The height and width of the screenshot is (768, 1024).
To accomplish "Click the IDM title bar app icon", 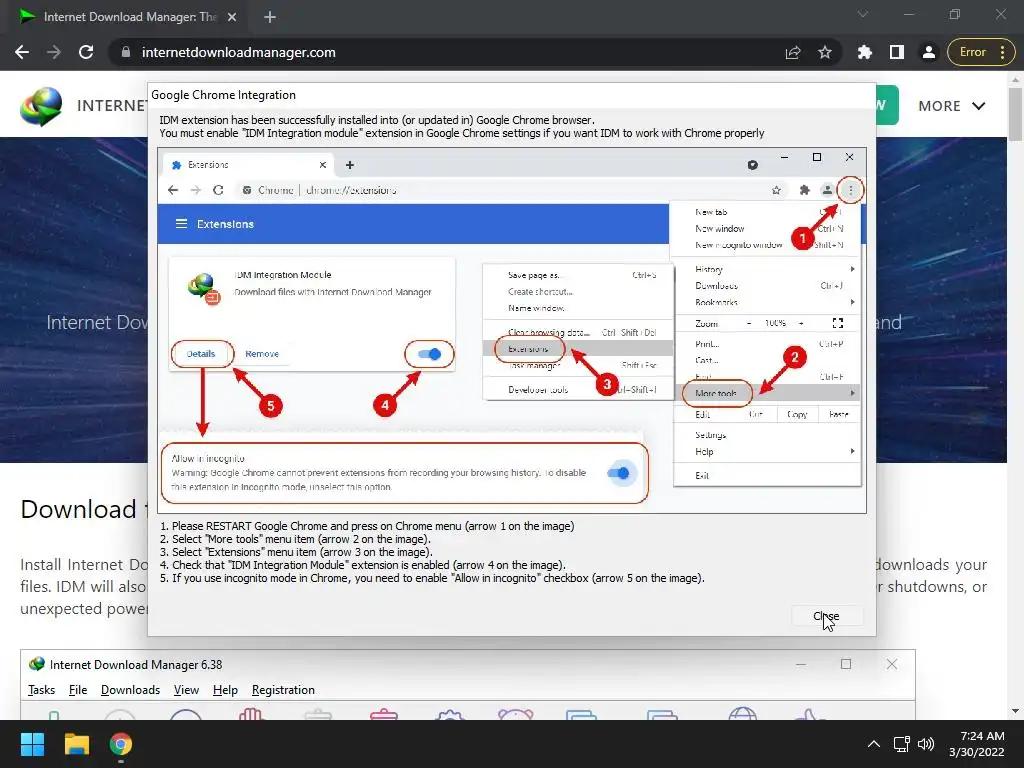I will point(37,664).
